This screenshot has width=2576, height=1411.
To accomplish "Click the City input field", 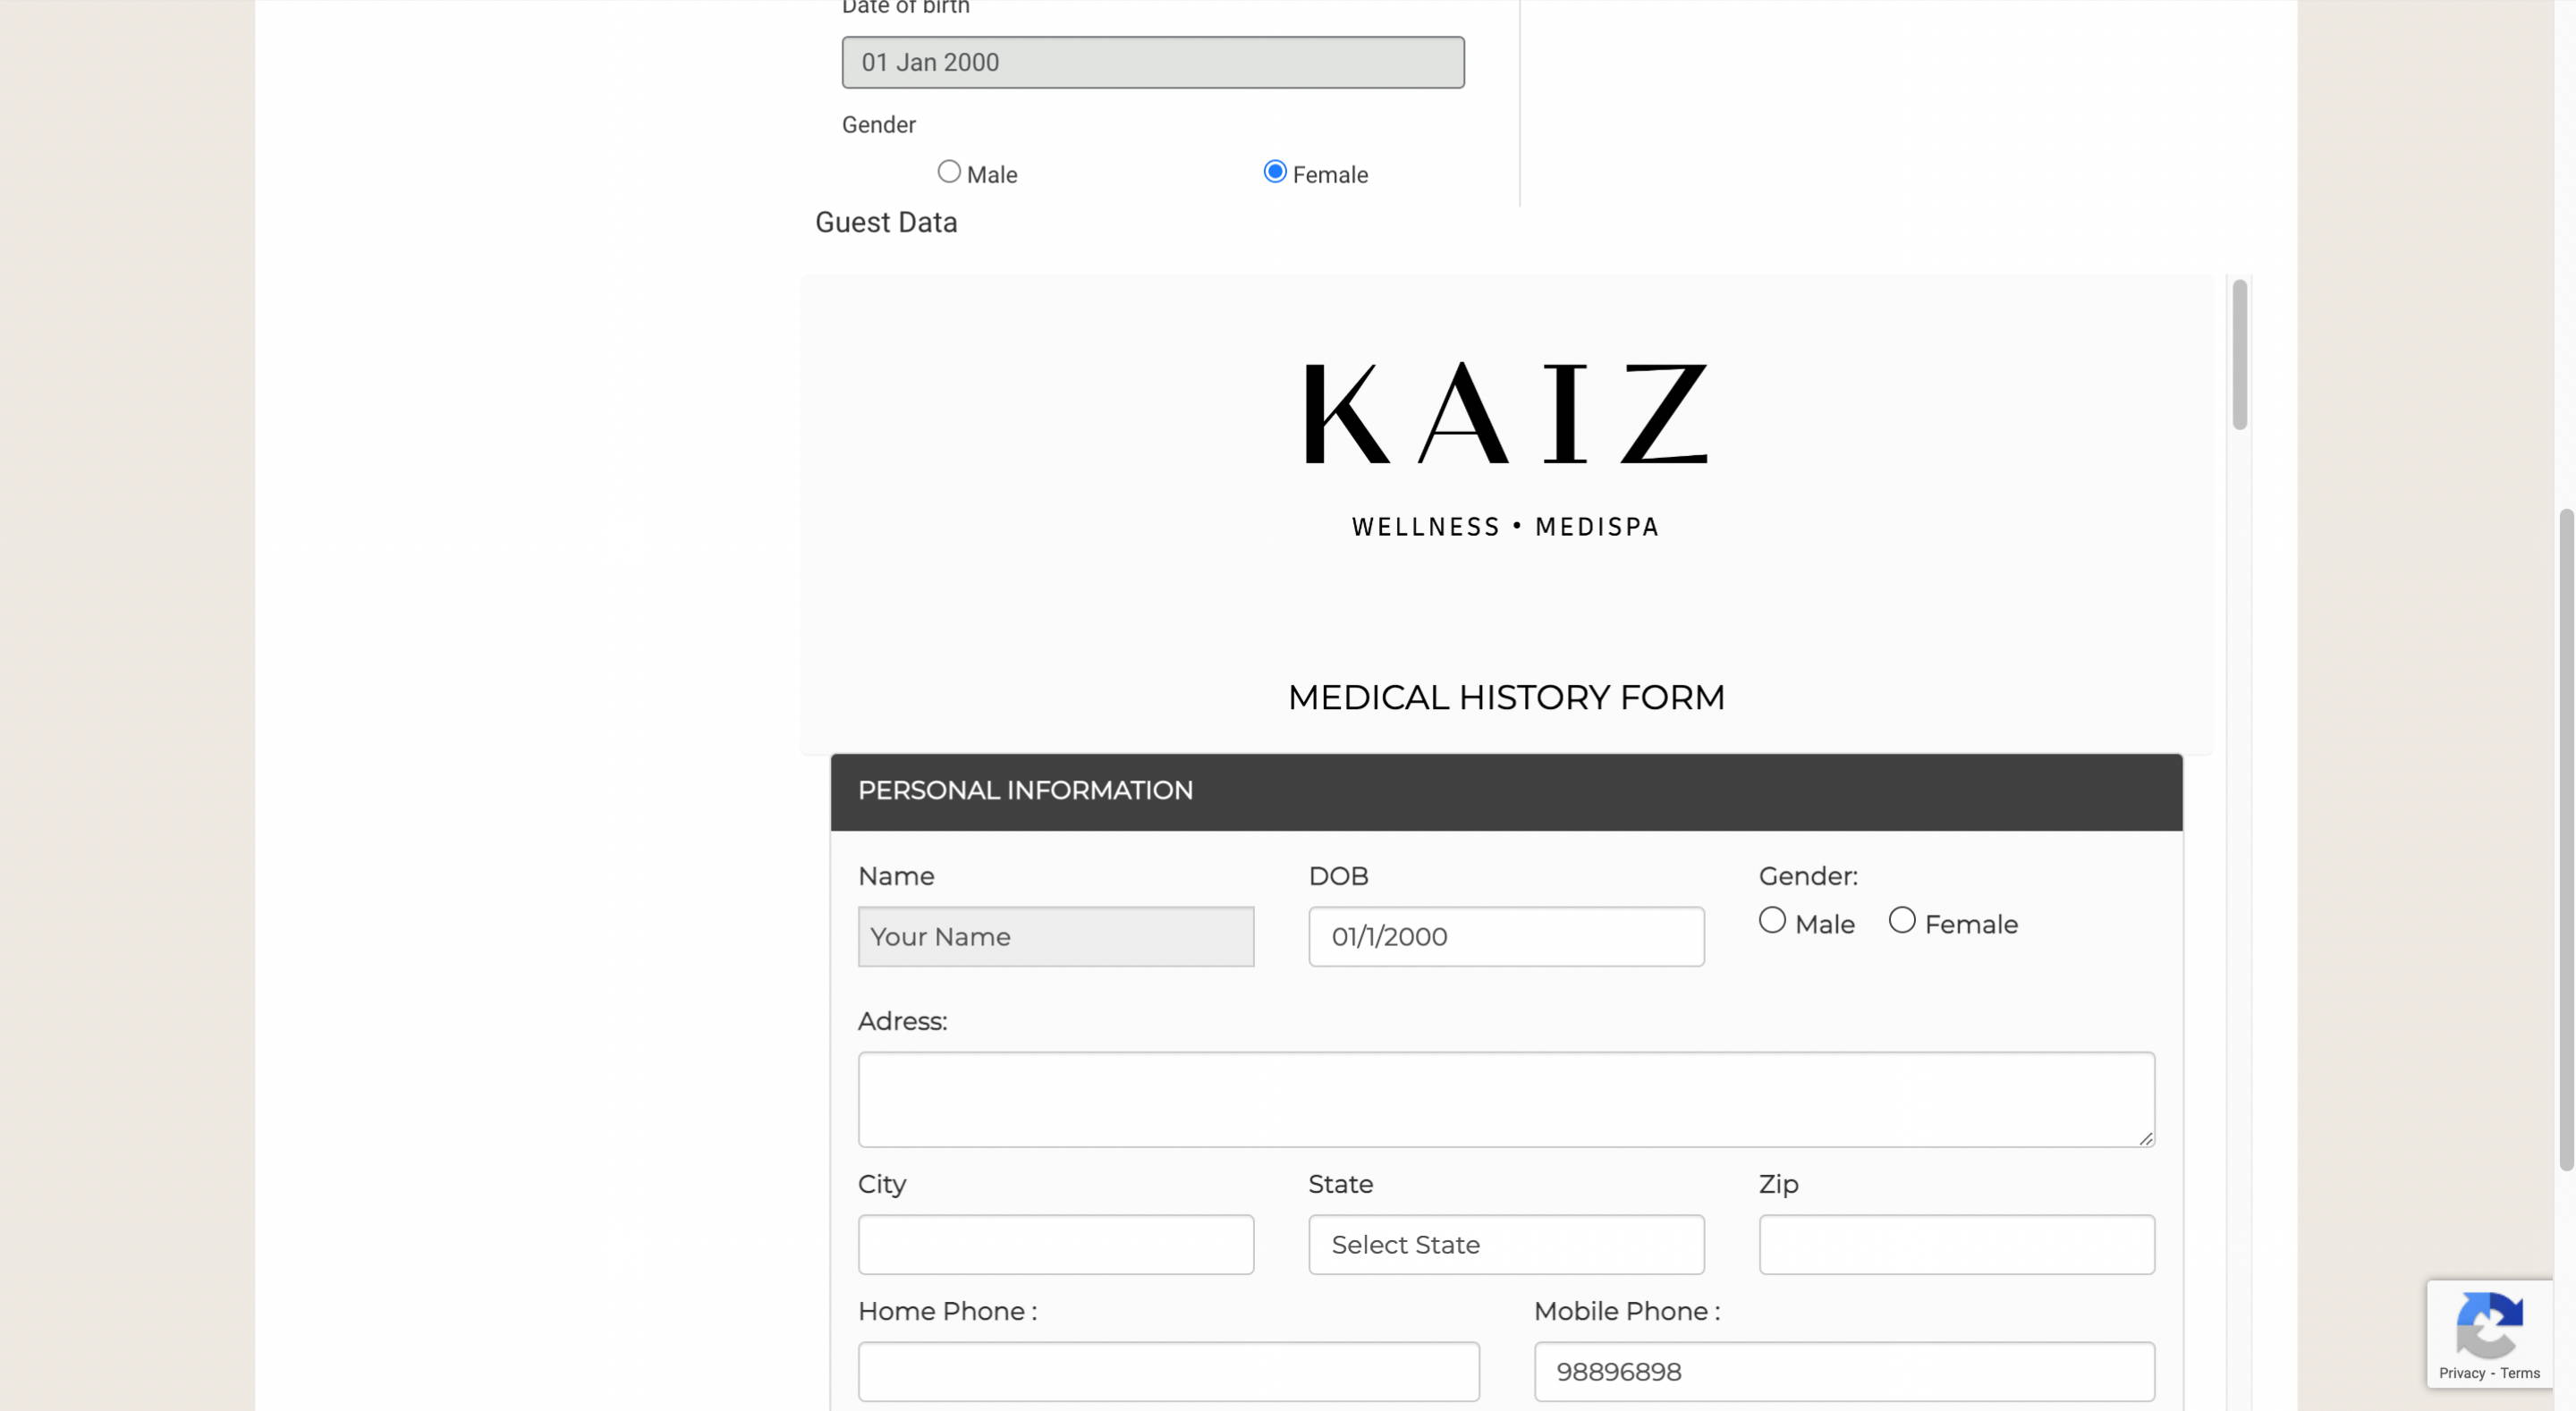I will 1056,1244.
